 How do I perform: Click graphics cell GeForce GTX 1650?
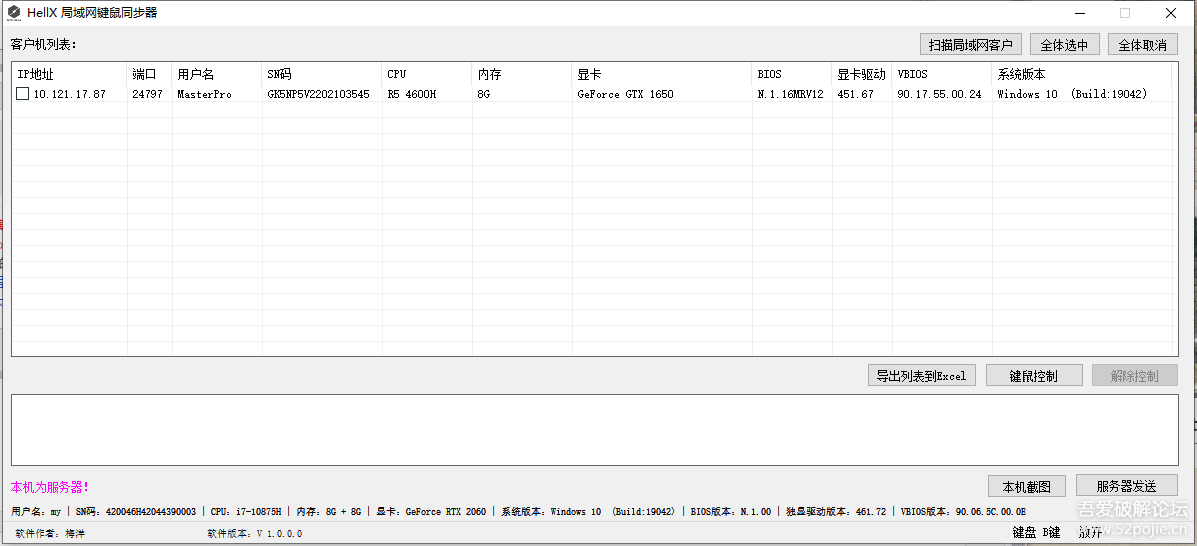pos(625,94)
